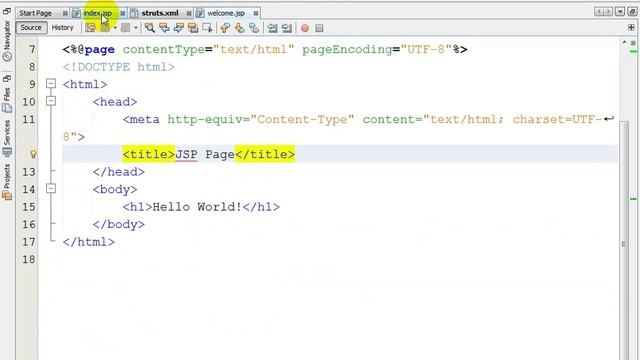The width and height of the screenshot is (640, 360).
Task: Click the vertical scrollbar thumb
Action: click(x=624, y=241)
